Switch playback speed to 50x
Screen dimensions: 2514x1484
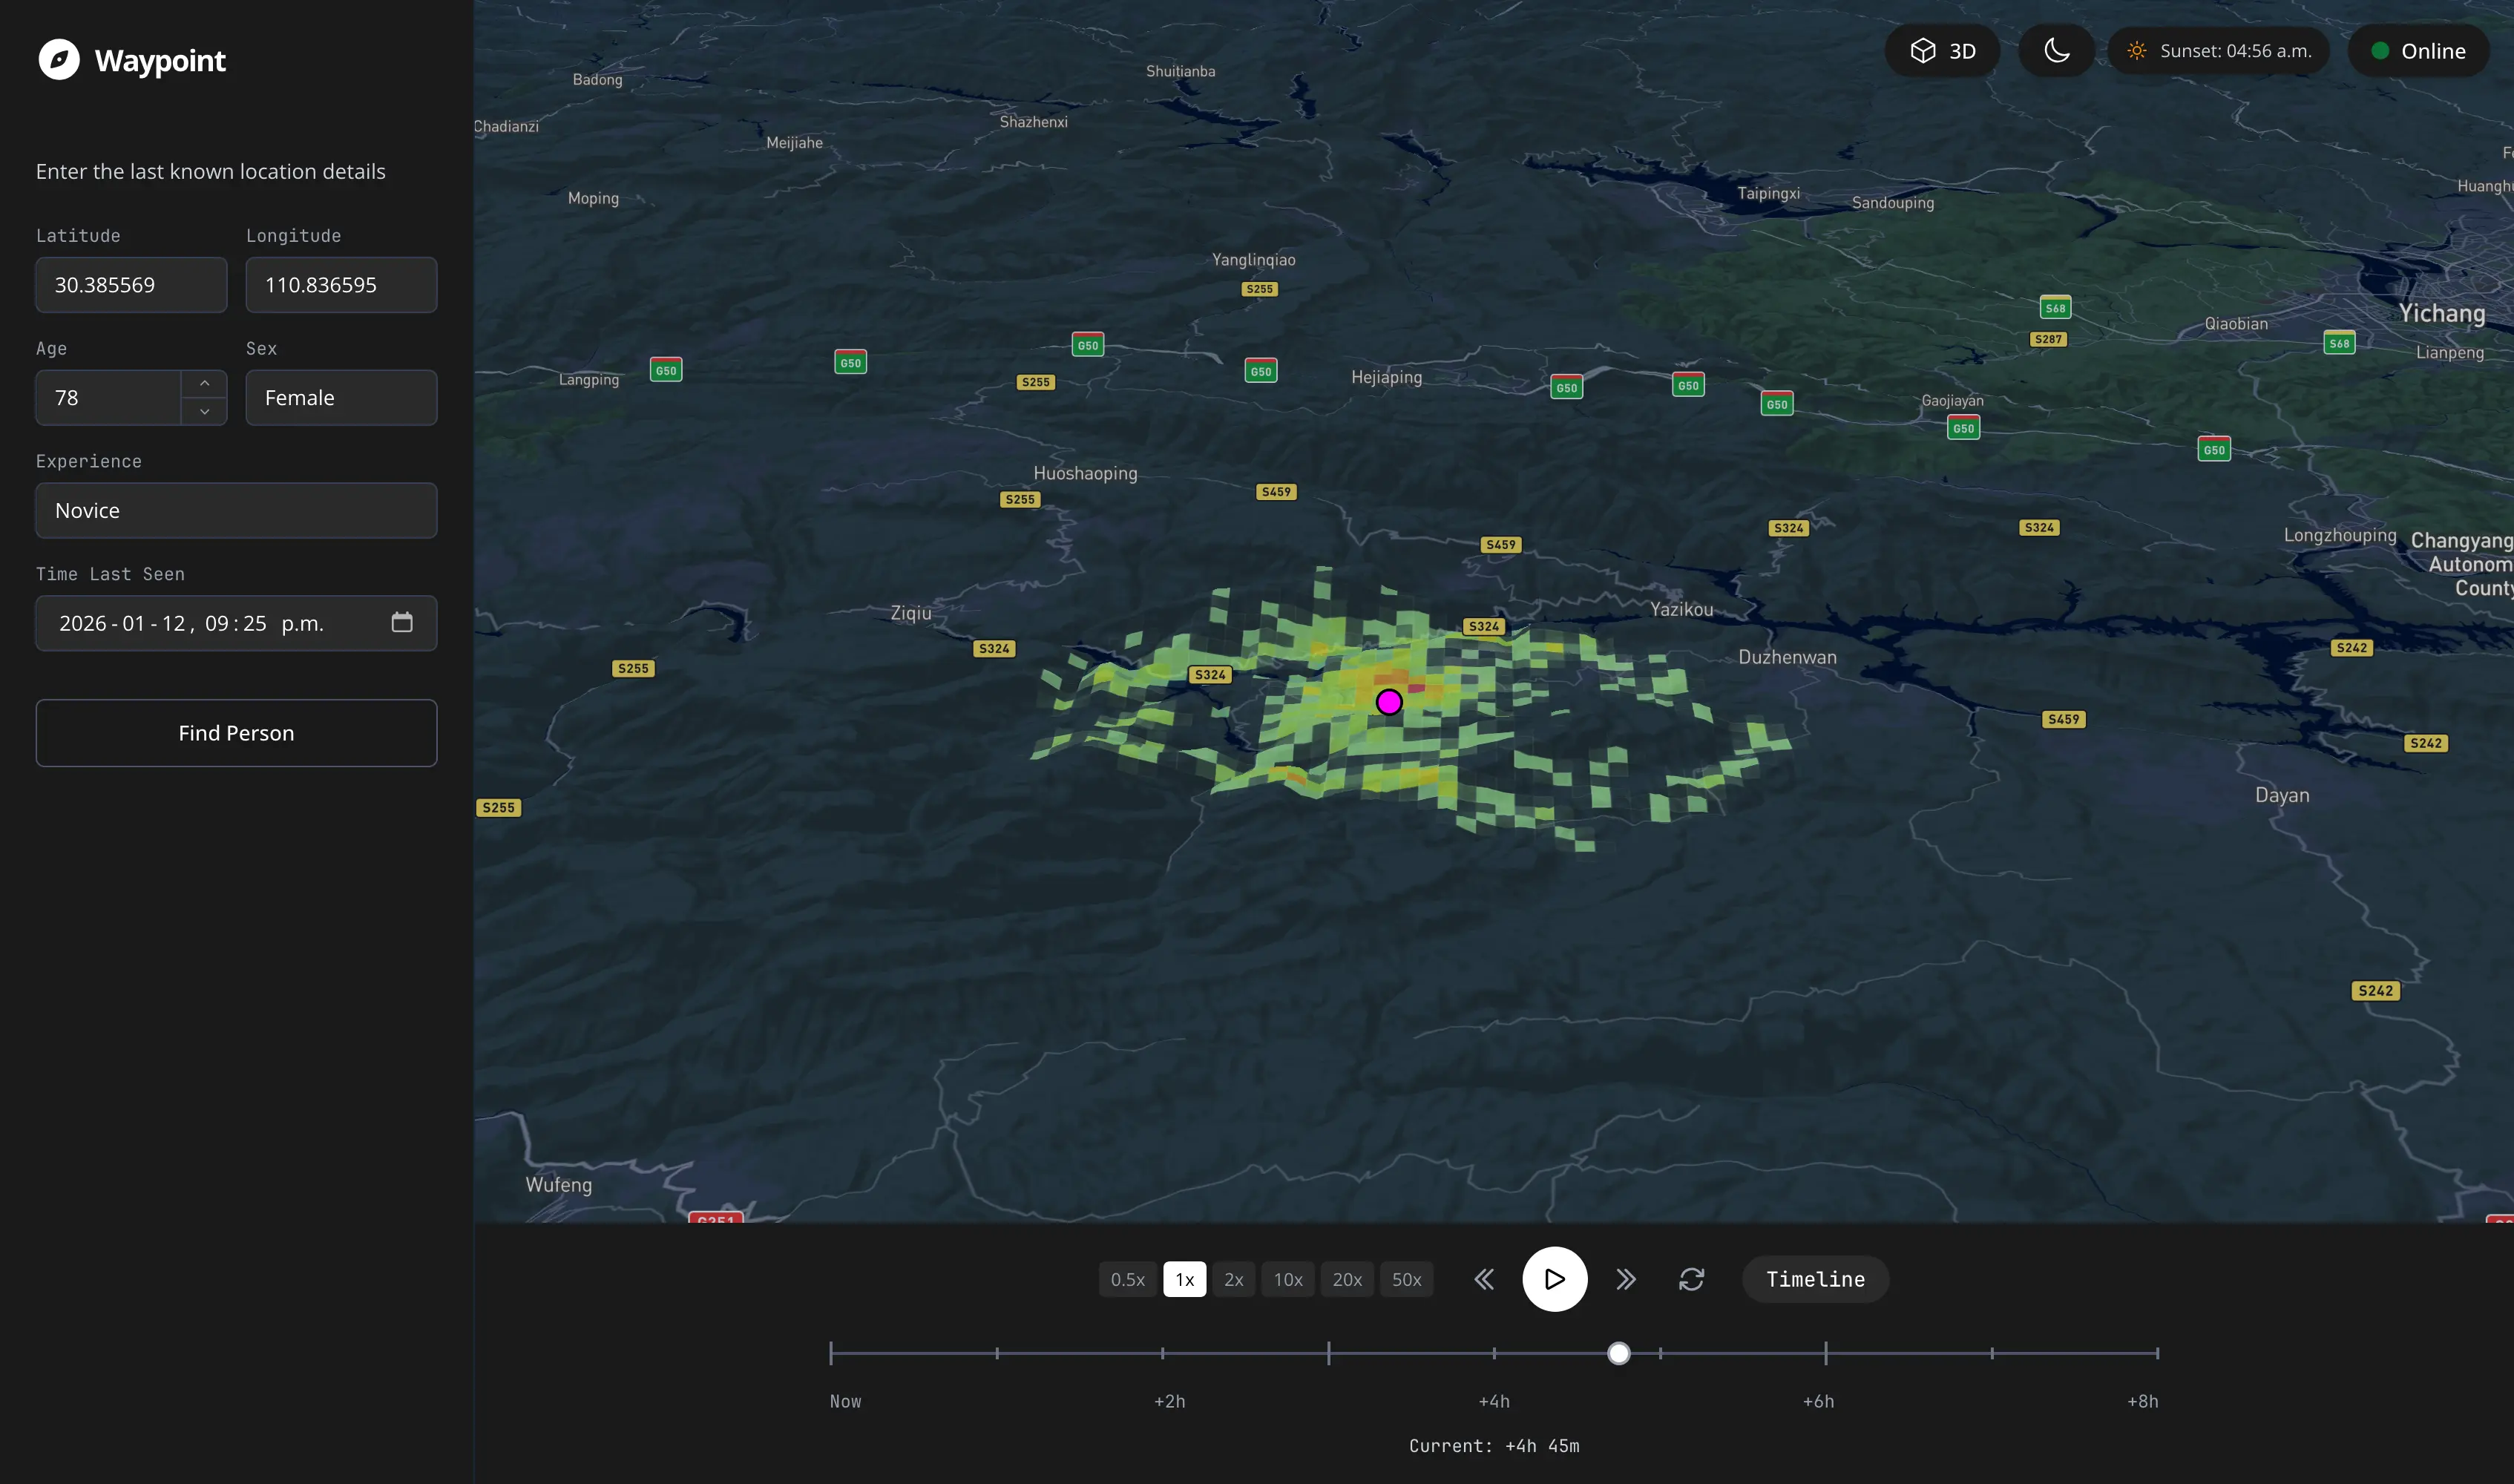(x=1407, y=1279)
